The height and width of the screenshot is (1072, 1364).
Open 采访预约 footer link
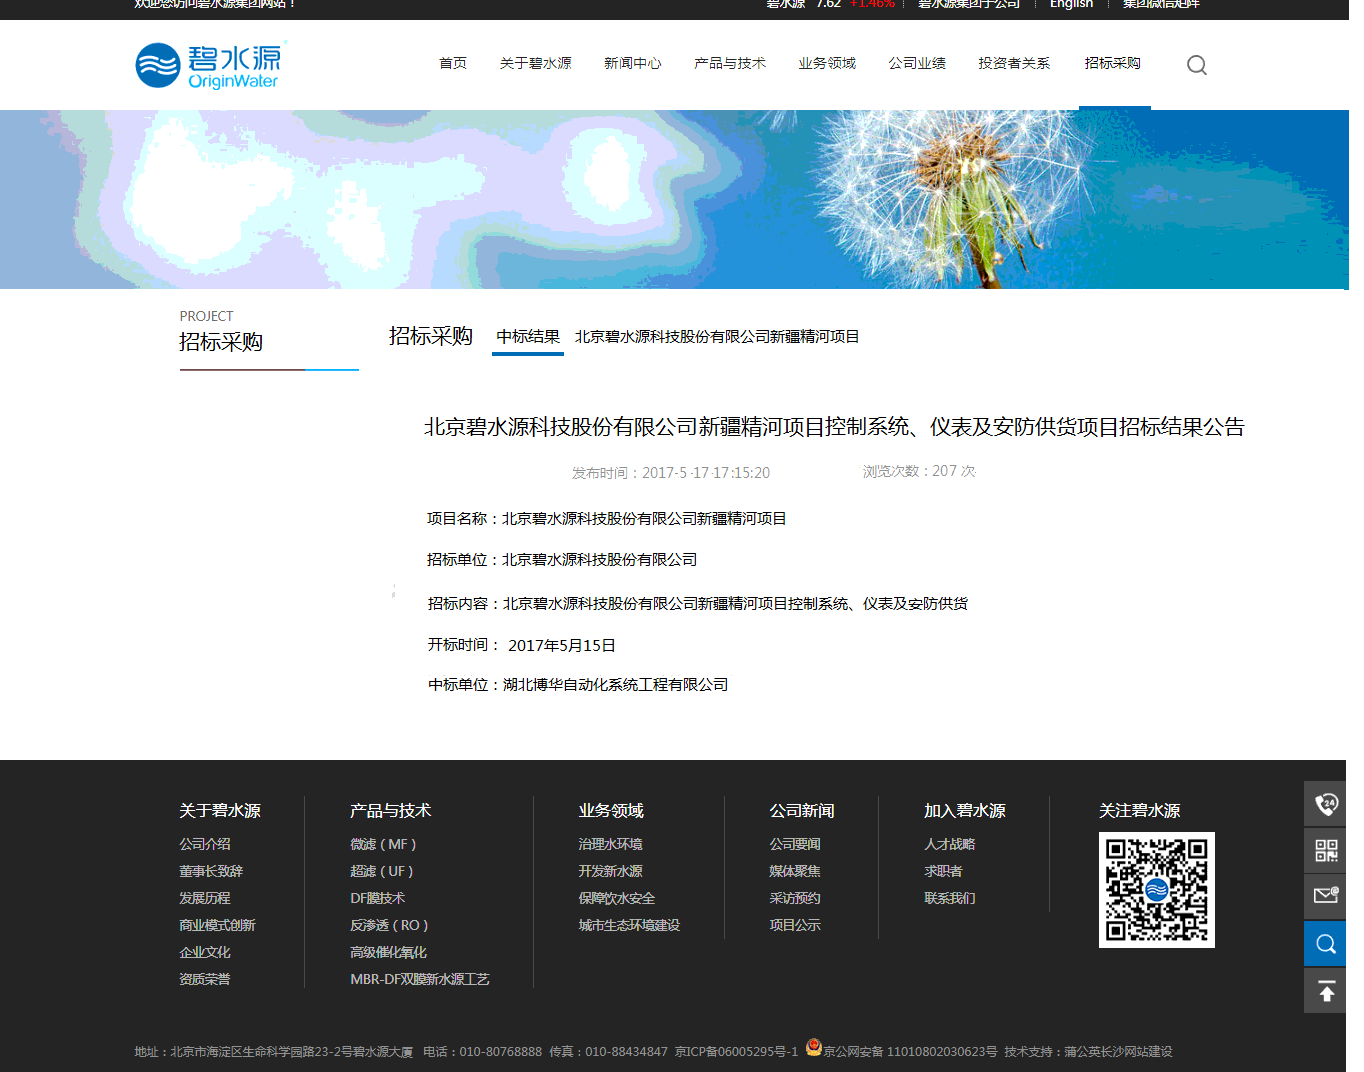[795, 898]
